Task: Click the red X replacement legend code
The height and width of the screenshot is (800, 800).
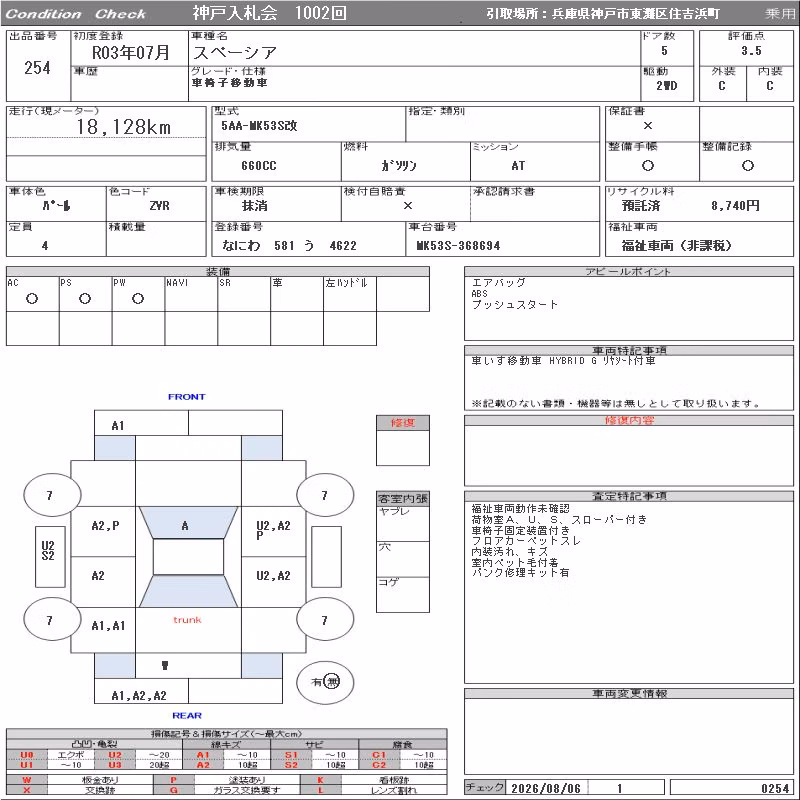Action: tap(27, 790)
